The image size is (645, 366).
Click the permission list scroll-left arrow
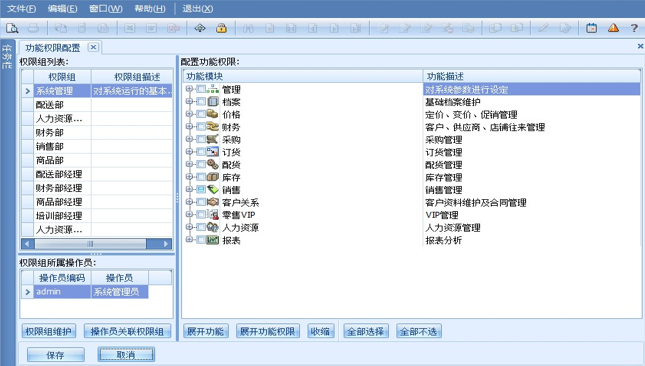pos(27,244)
